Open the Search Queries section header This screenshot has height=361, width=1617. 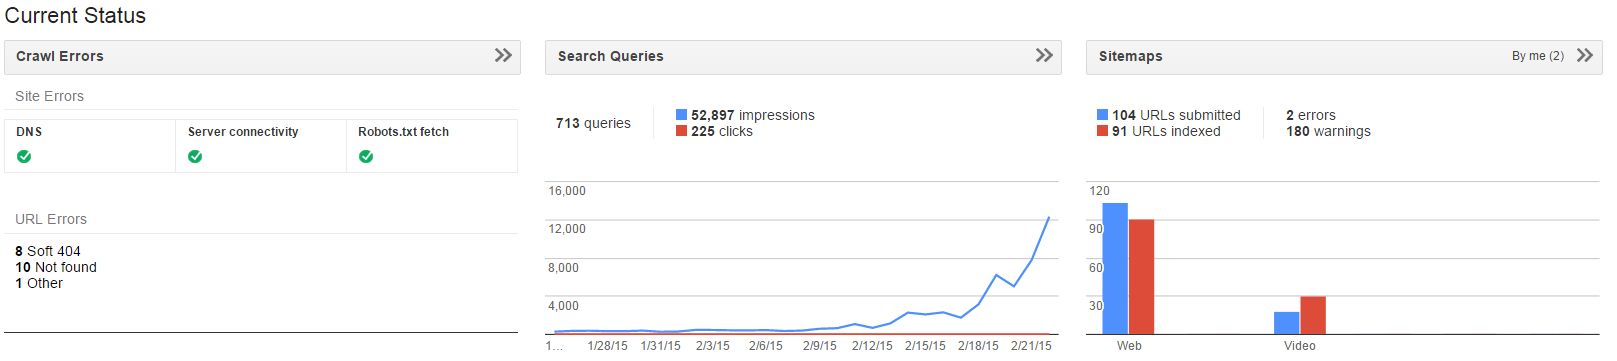[x=803, y=57]
